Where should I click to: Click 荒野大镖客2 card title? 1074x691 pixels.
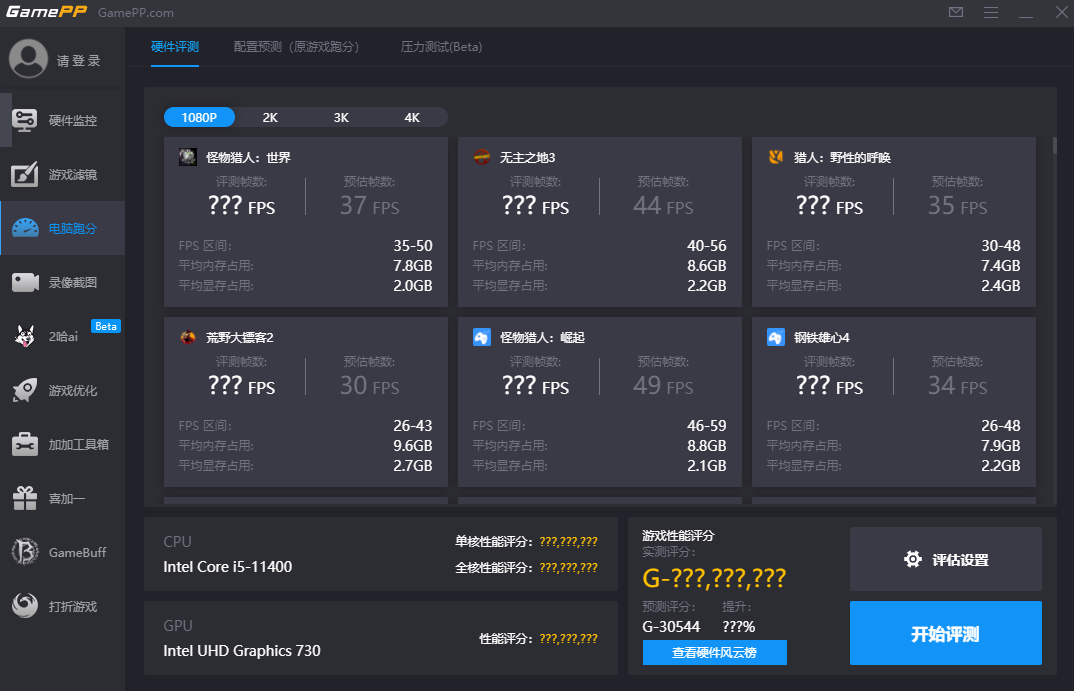[x=240, y=338]
